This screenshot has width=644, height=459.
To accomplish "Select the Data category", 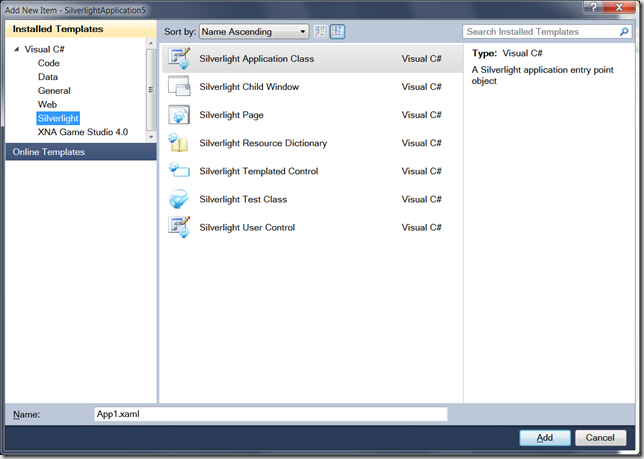I will 48,77.
